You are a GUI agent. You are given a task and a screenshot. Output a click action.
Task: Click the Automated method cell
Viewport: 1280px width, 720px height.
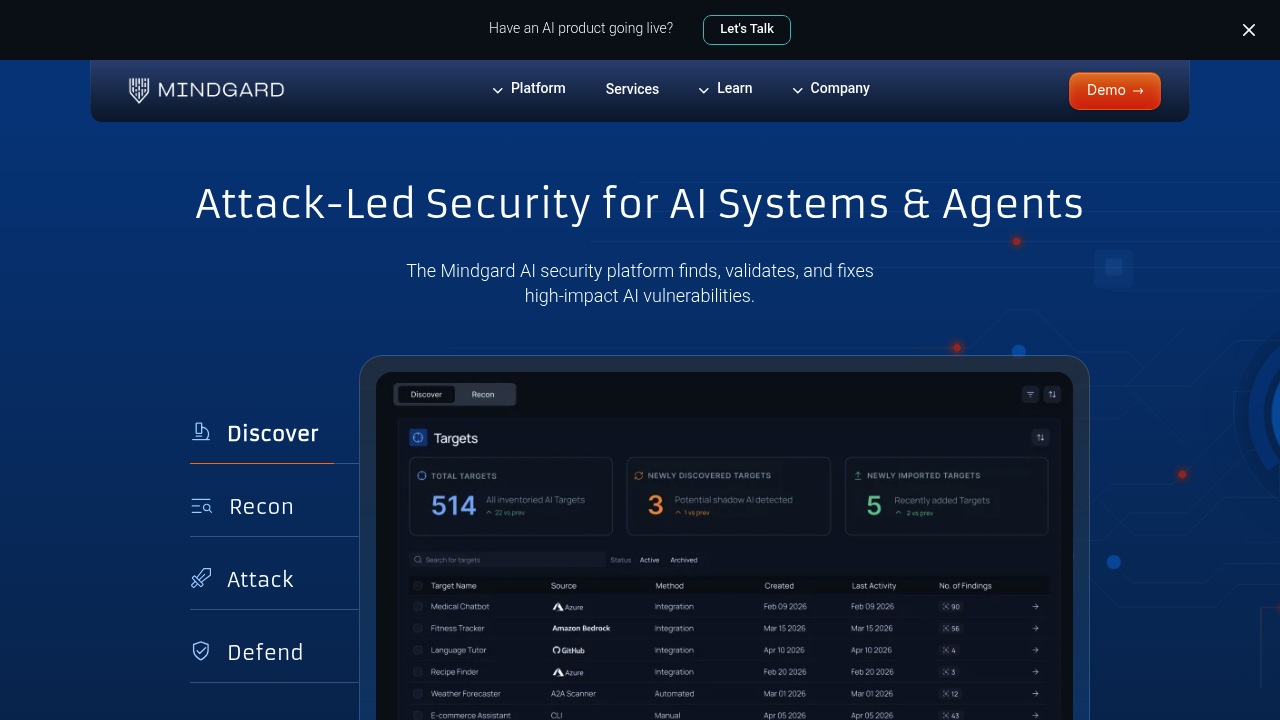tap(674, 693)
